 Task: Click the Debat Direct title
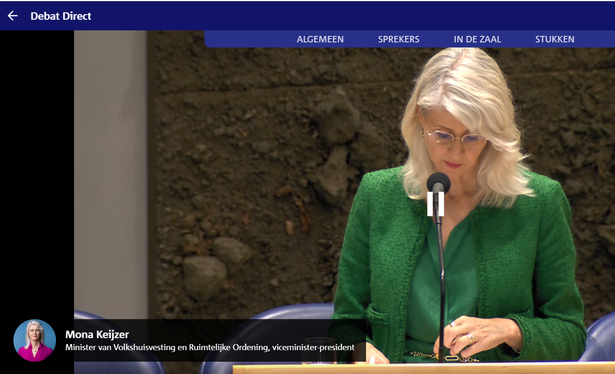[x=61, y=16]
